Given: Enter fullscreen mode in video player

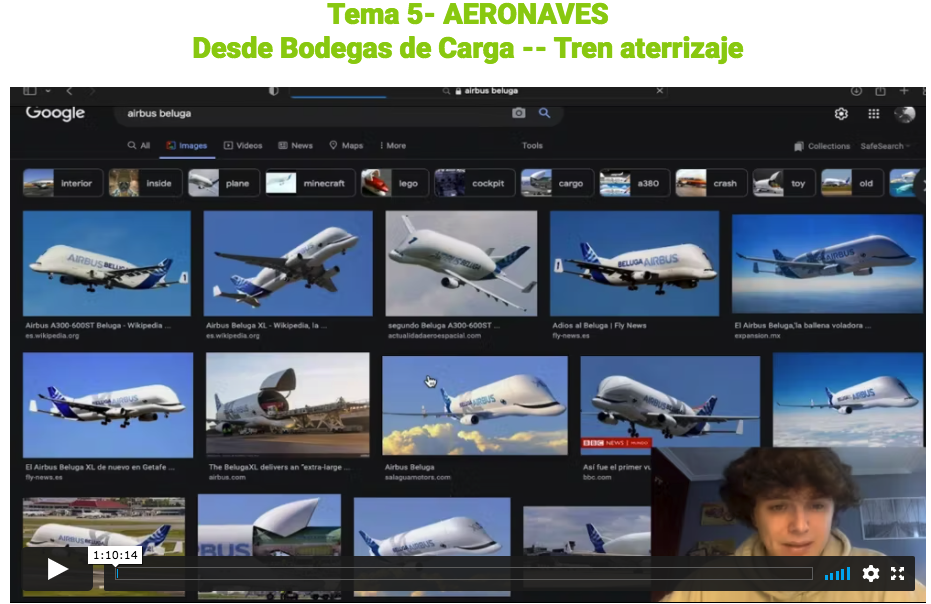Looking at the screenshot, I should (897, 573).
